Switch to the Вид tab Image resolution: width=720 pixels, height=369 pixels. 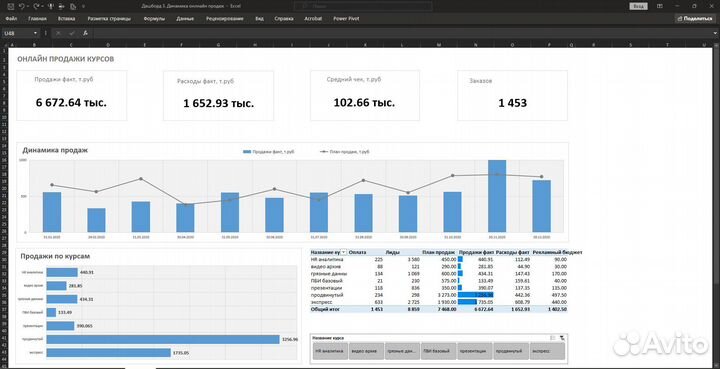[x=259, y=19]
